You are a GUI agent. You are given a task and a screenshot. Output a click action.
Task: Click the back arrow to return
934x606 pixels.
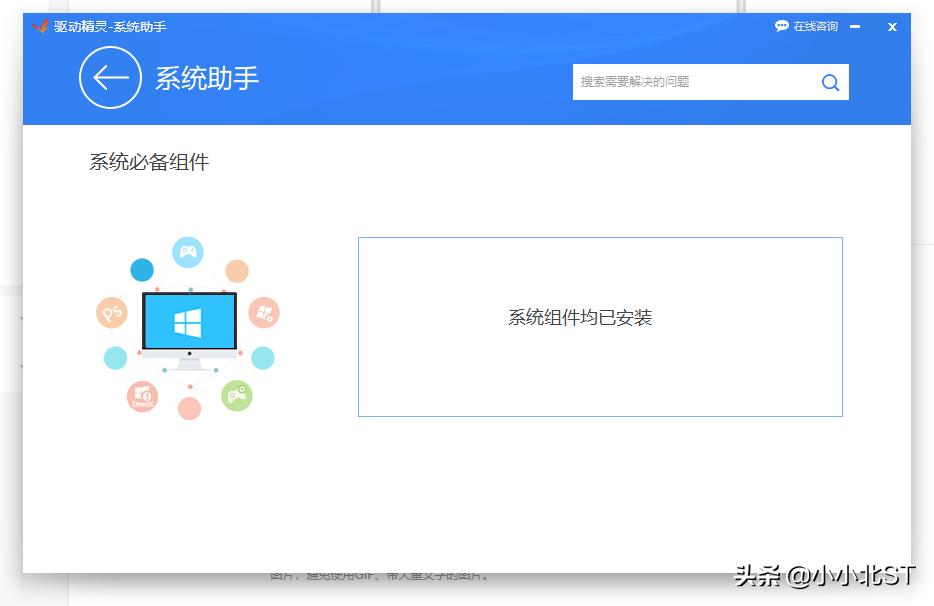tap(110, 78)
